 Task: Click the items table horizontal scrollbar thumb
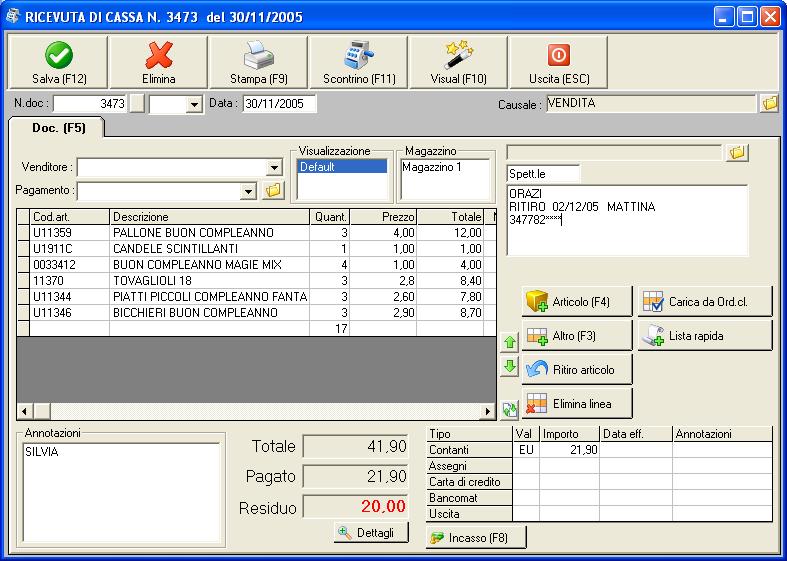pos(42,411)
